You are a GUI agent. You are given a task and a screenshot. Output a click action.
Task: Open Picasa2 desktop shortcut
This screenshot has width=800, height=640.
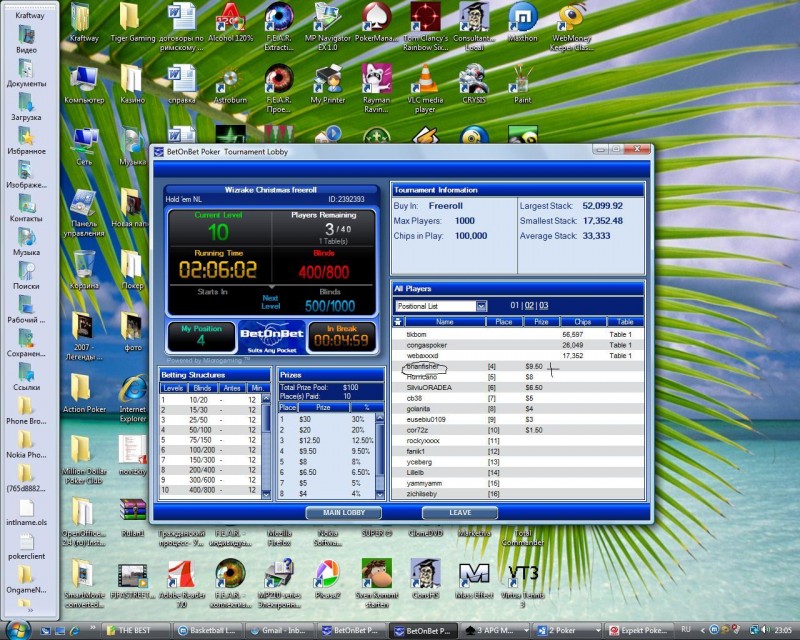tap(328, 579)
